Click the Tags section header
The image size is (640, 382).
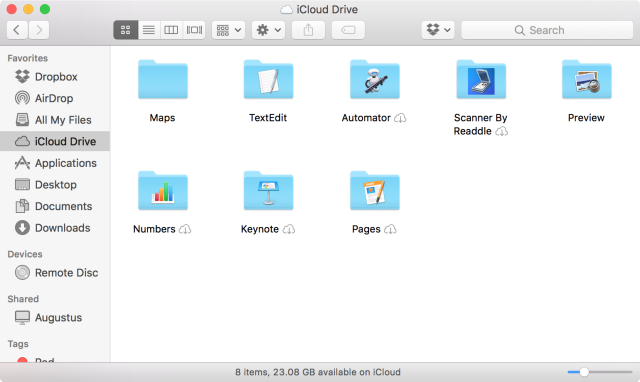click(x=18, y=344)
